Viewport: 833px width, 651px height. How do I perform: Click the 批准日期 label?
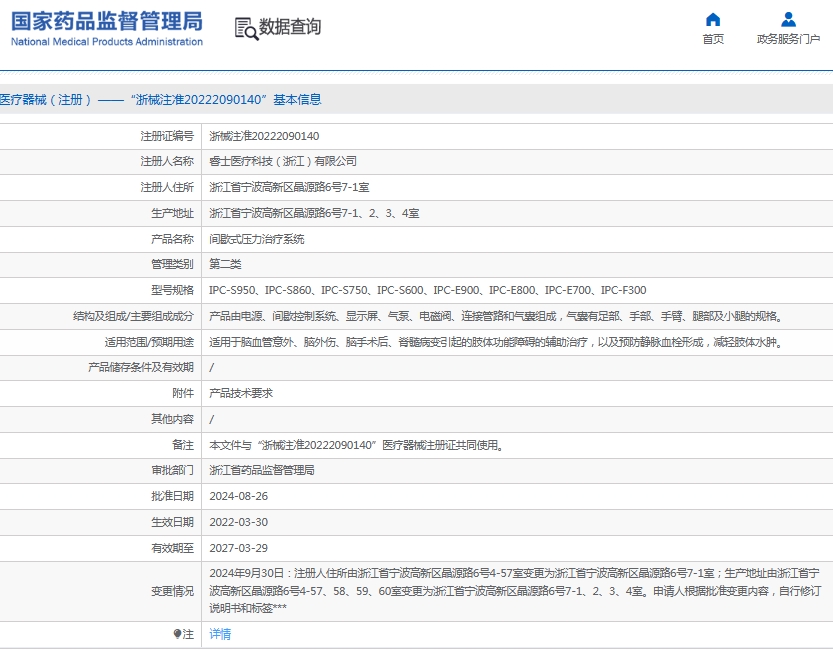[x=172, y=496]
